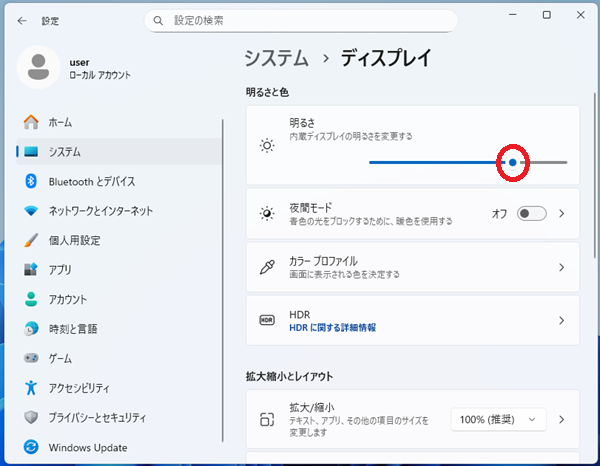The image size is (600, 466).
Task: Open Windows Update settings
Action: pyautogui.click(x=119, y=447)
